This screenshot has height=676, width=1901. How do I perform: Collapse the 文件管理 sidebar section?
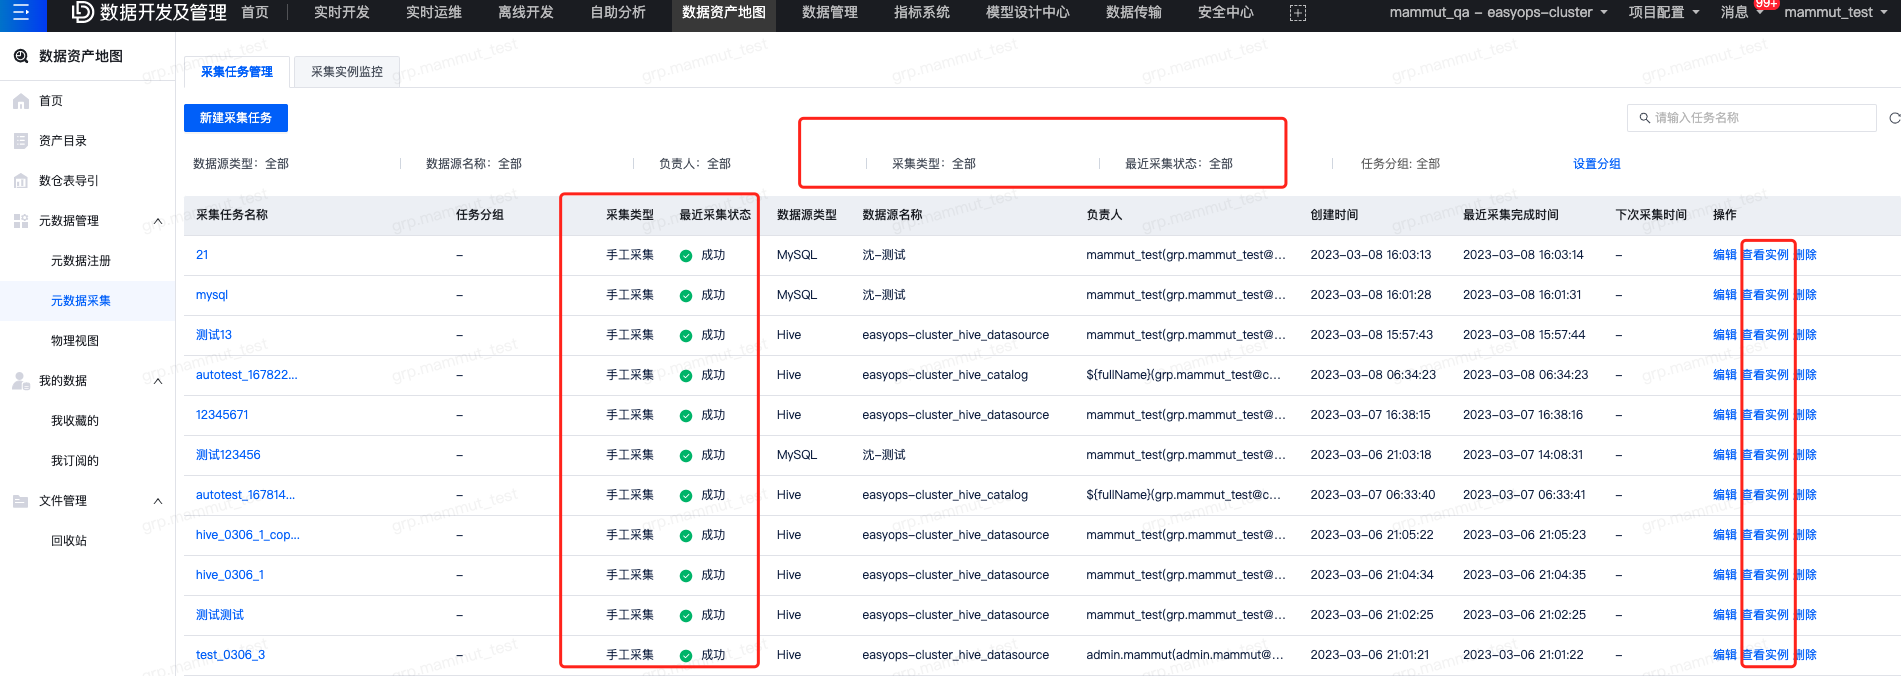pyautogui.click(x=158, y=501)
